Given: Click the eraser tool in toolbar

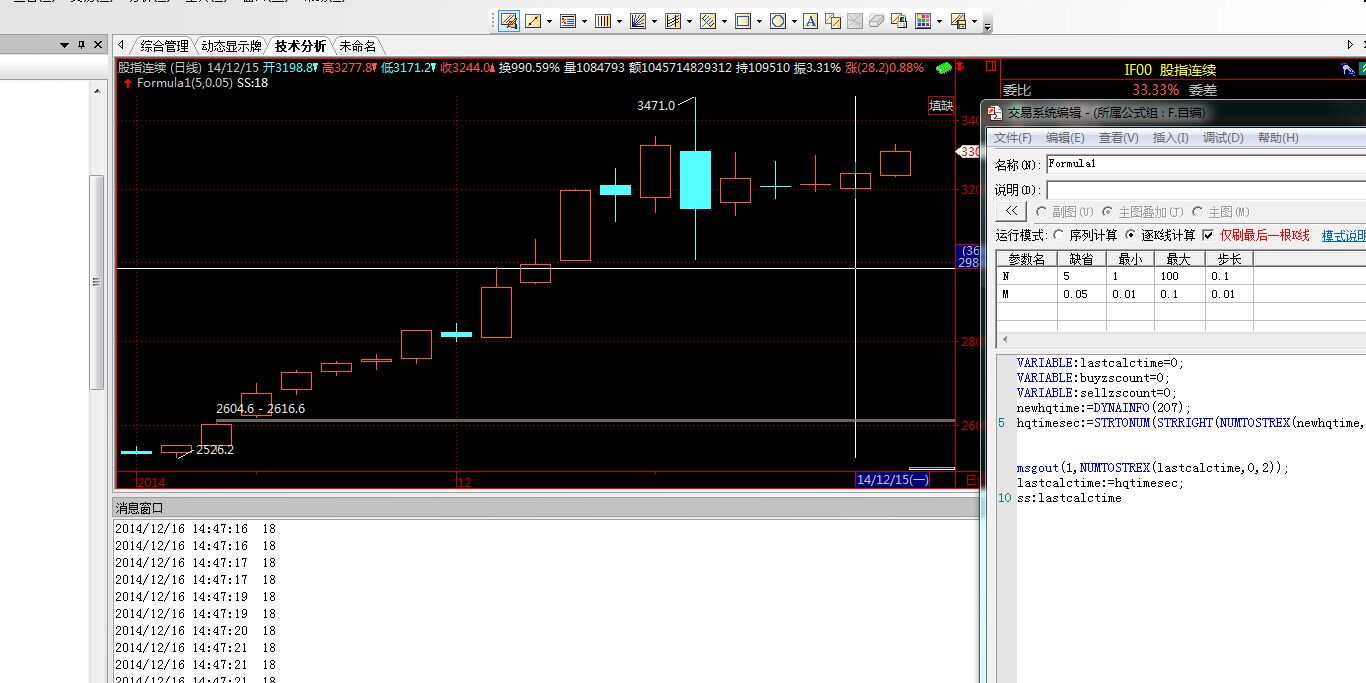Looking at the screenshot, I should pos(876,21).
